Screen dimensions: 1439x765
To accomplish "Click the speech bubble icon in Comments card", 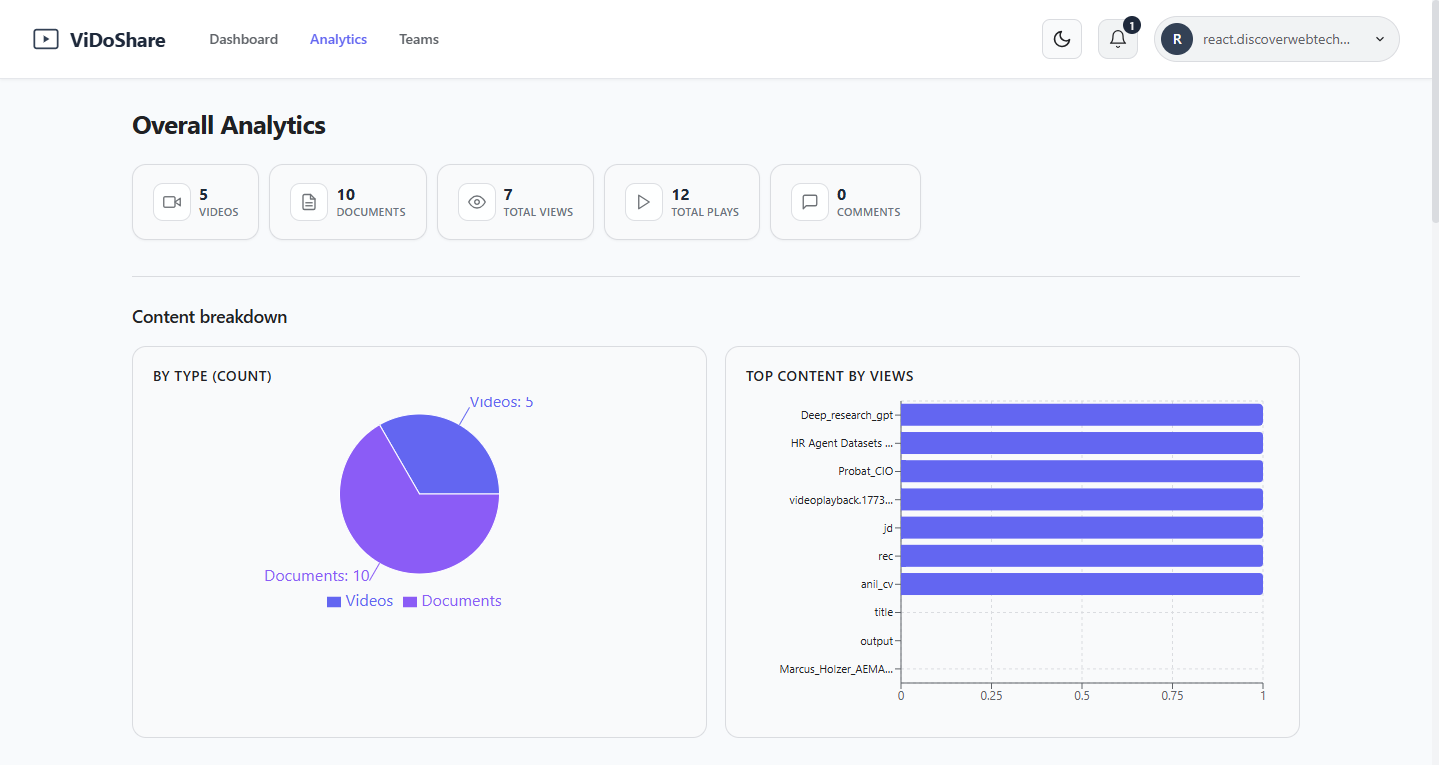I will pyautogui.click(x=810, y=202).
